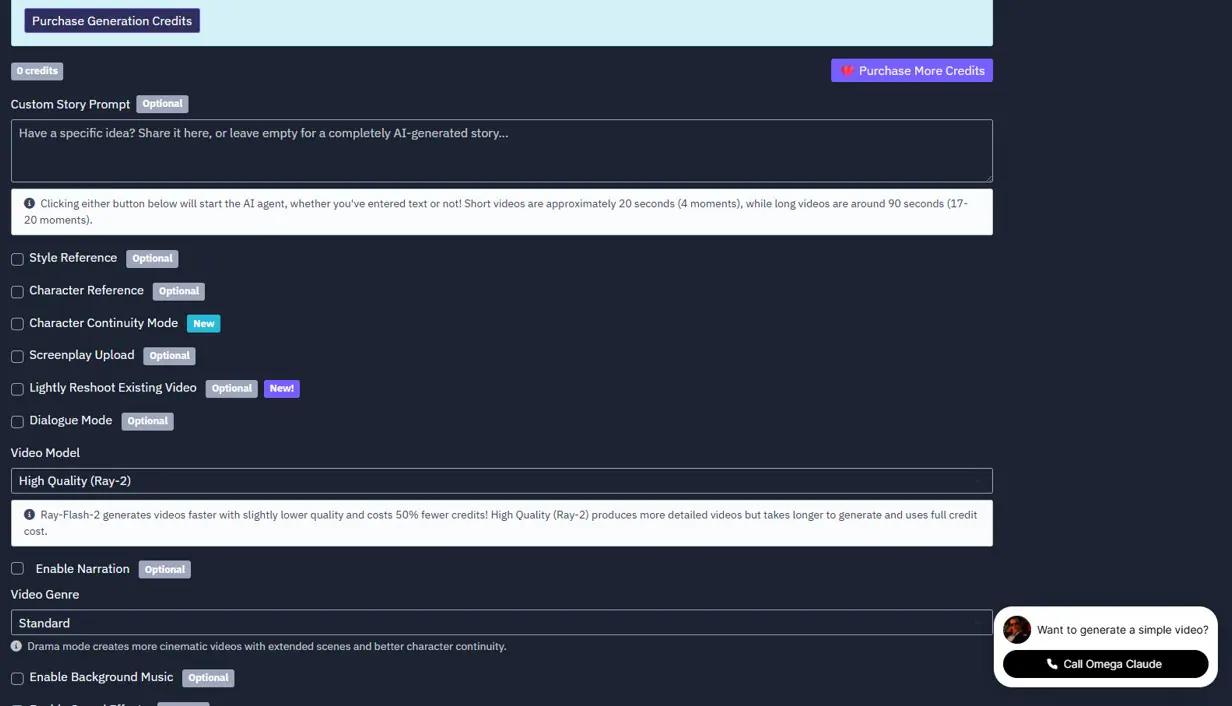Click the Optional badge beside Custom Story Prompt
1232x706 pixels.
click(162, 104)
